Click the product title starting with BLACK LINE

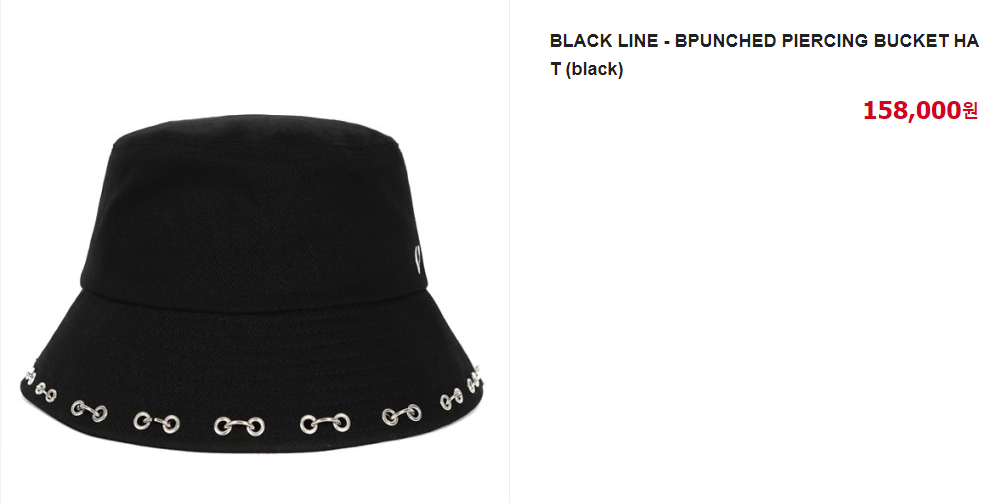coord(764,55)
